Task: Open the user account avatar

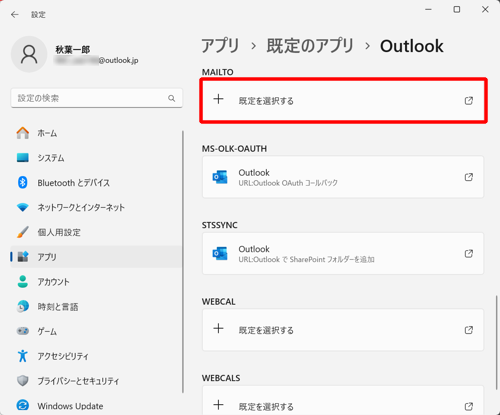Action: [x=29, y=54]
